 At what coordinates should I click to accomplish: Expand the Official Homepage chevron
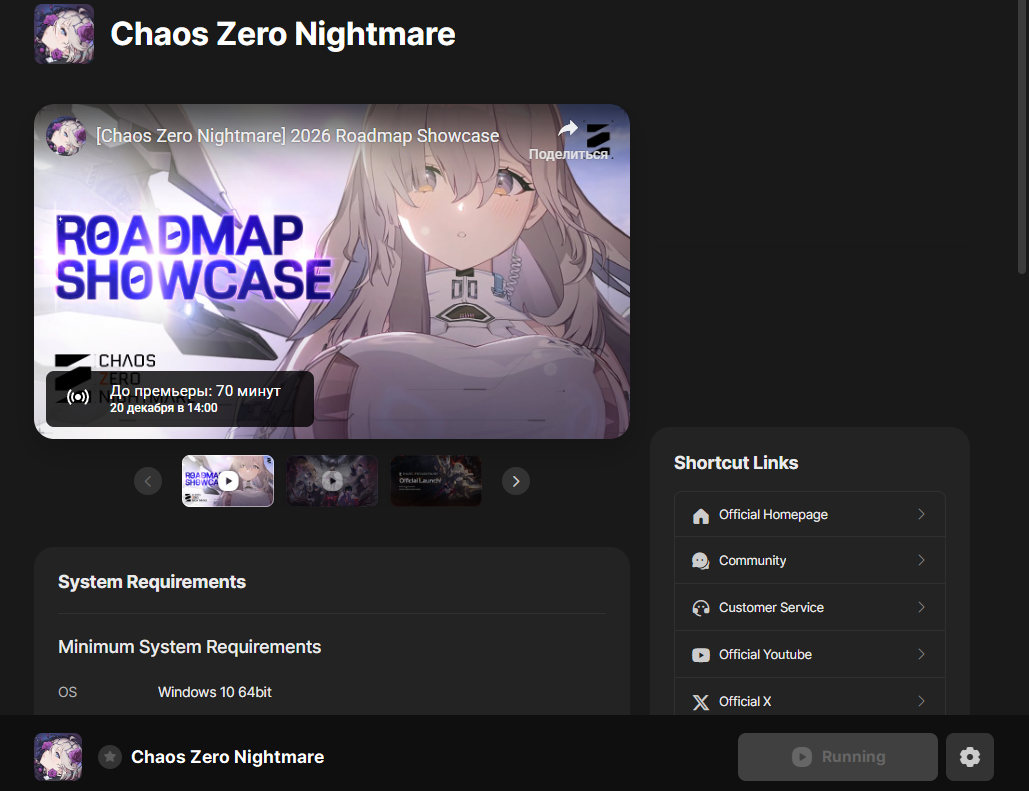click(921, 514)
